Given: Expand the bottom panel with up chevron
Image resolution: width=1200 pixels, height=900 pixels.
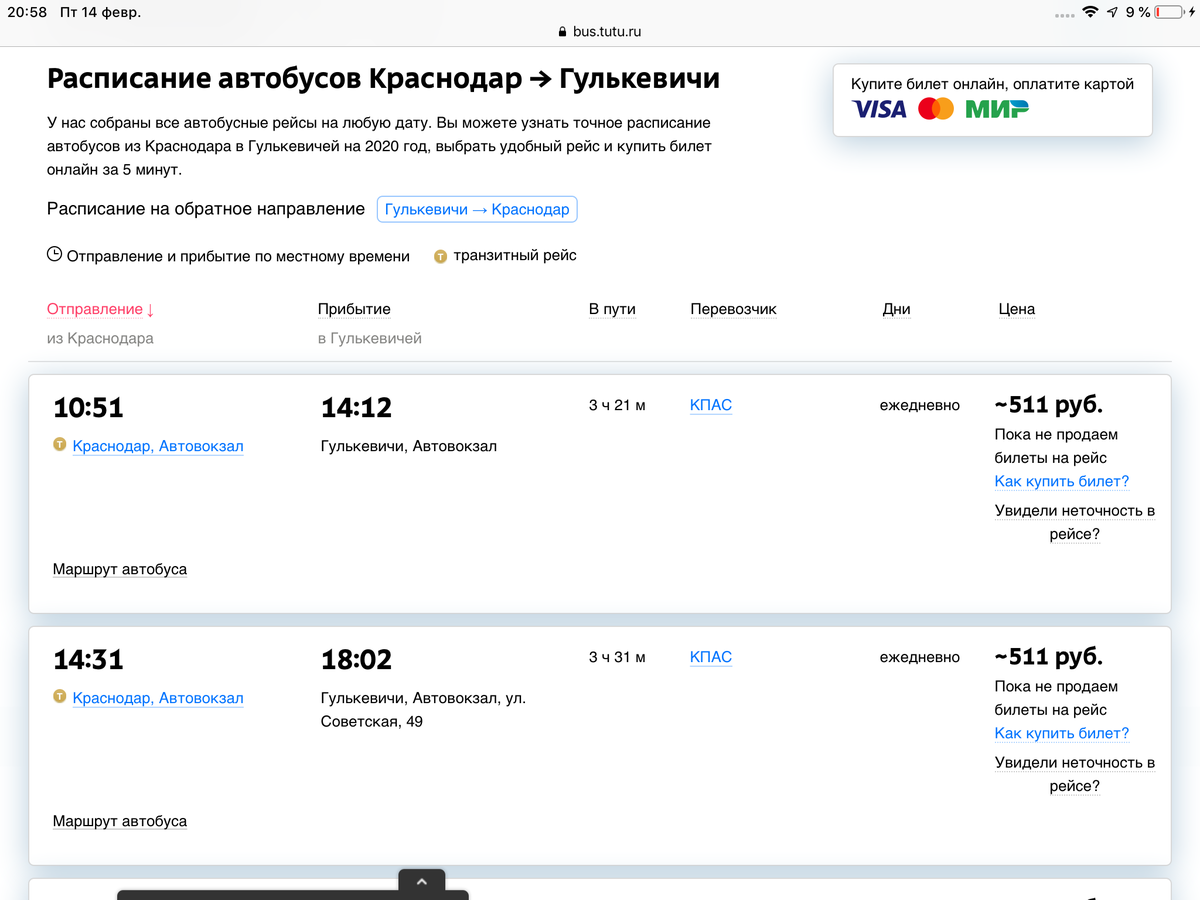Looking at the screenshot, I should point(421,881).
